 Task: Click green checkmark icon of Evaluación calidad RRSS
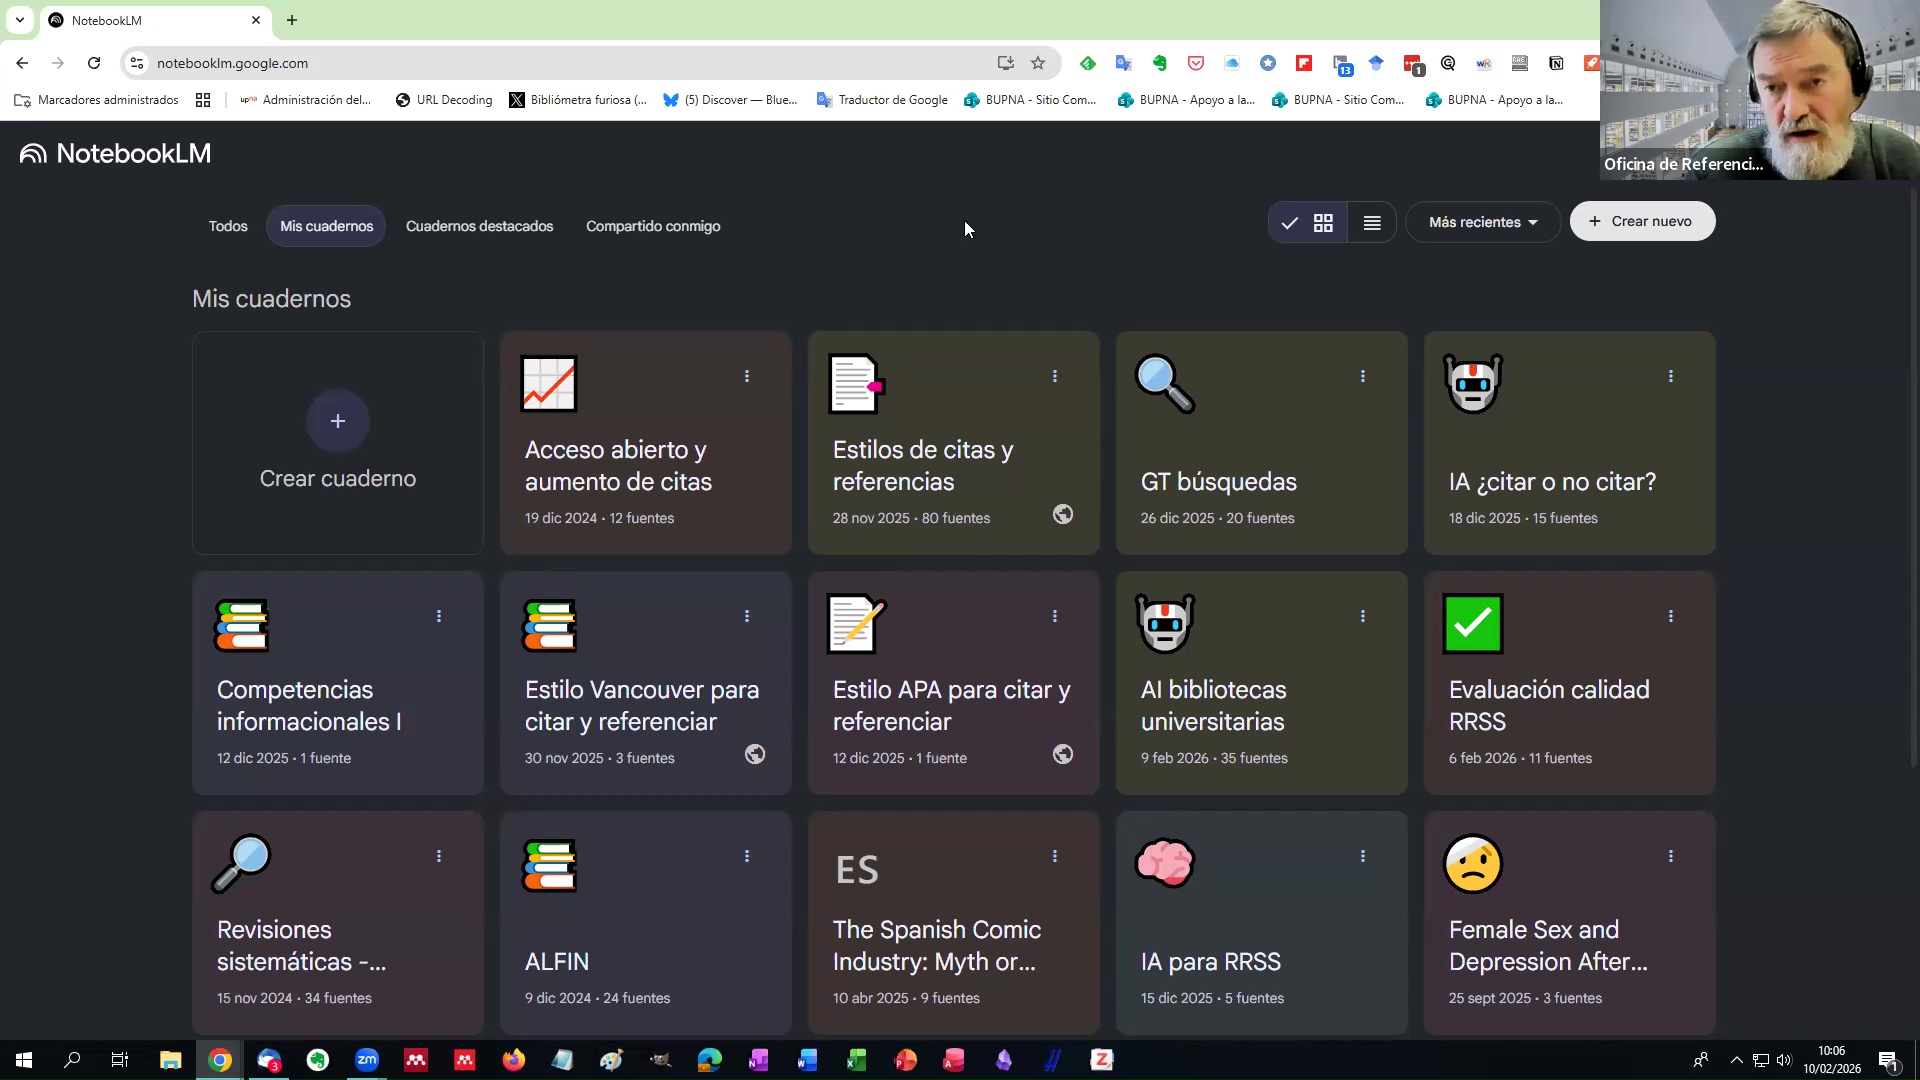[1473, 623]
